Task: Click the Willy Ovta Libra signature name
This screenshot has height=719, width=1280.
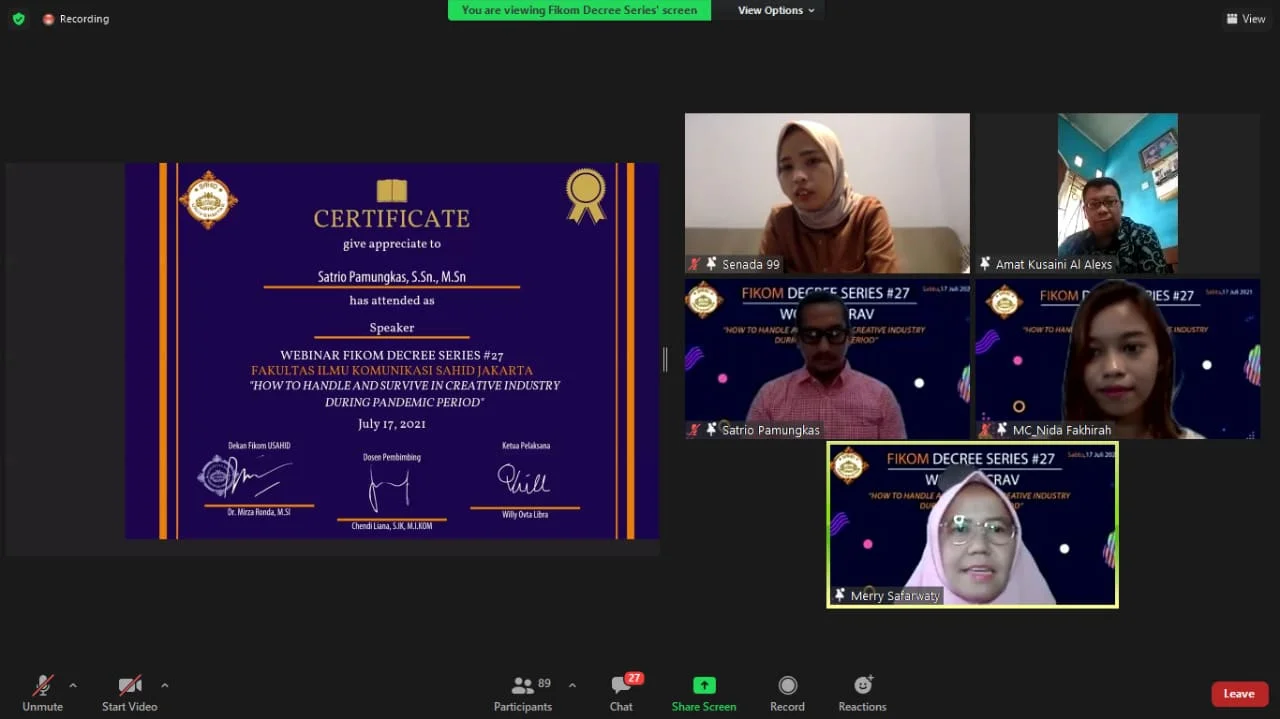Action: point(525,514)
